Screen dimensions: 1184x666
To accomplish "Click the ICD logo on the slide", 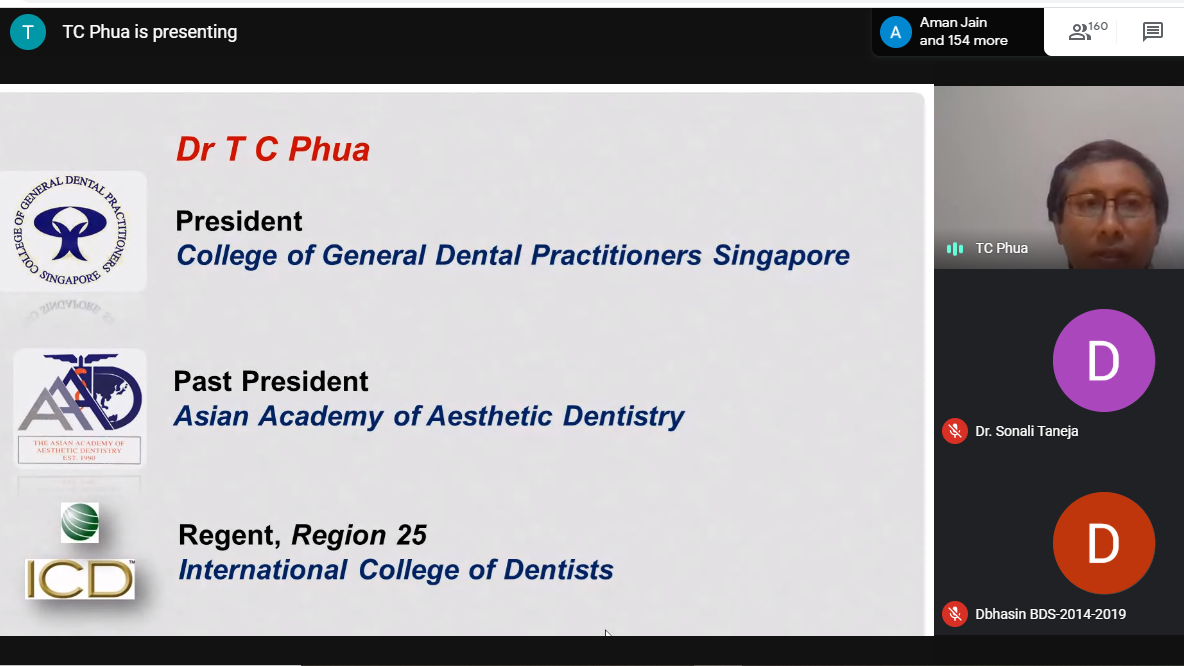I will click(80, 579).
